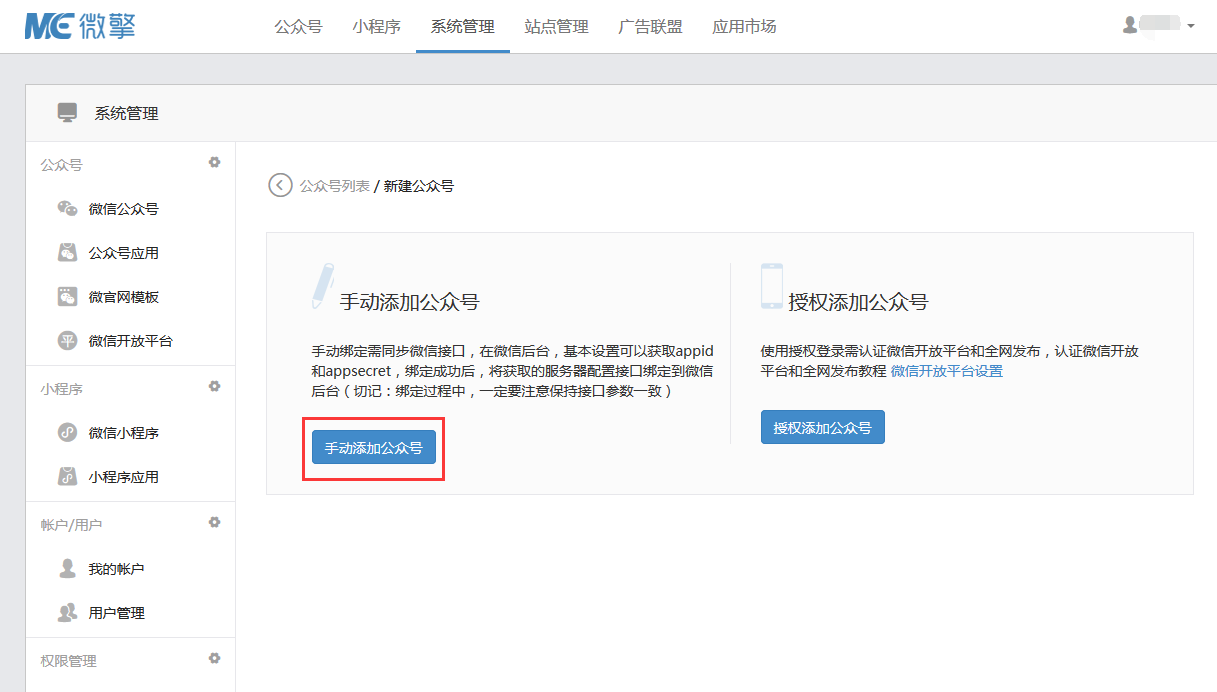
Task: Open the 小程序 top tab
Action: tap(377, 27)
